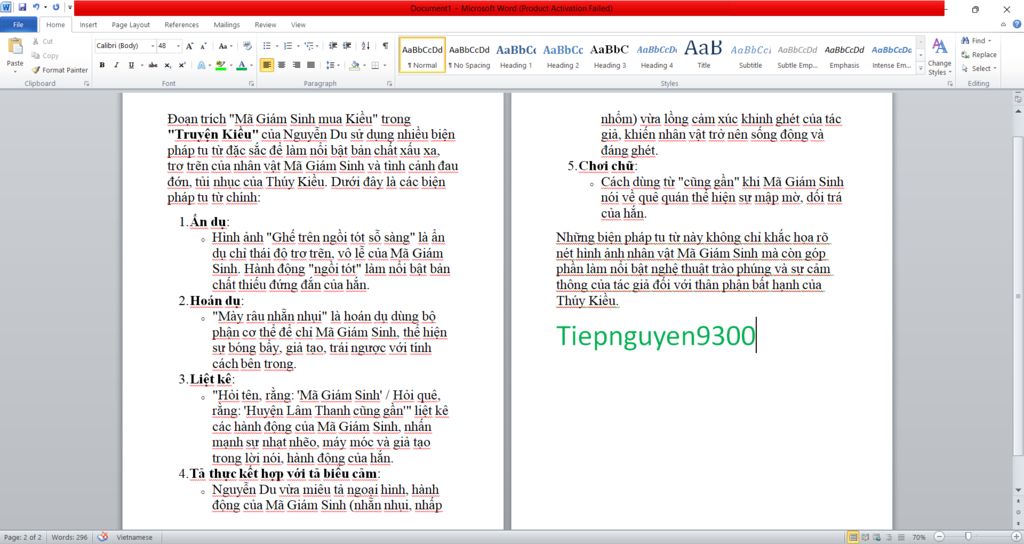Switch to Full Screen Reading view
The image size is (1024, 544).
[x=865, y=537]
